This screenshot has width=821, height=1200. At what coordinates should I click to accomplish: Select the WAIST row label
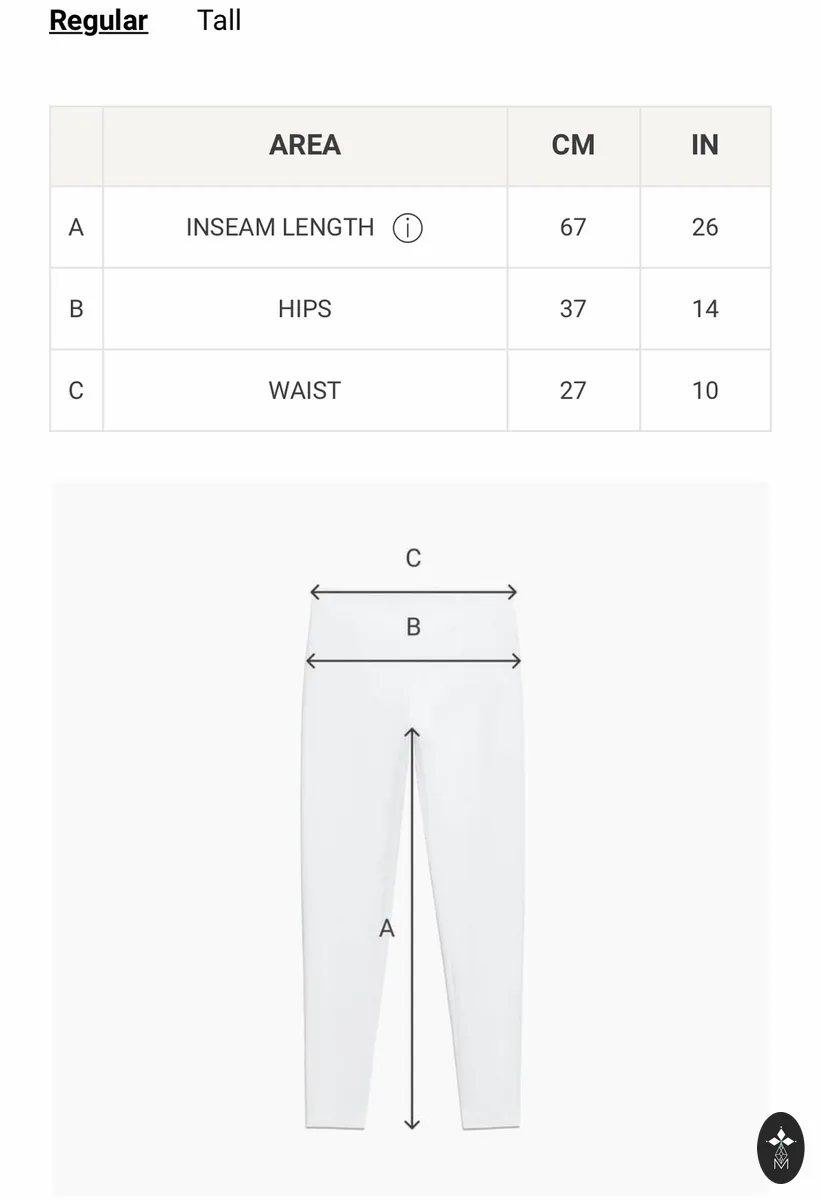point(305,390)
